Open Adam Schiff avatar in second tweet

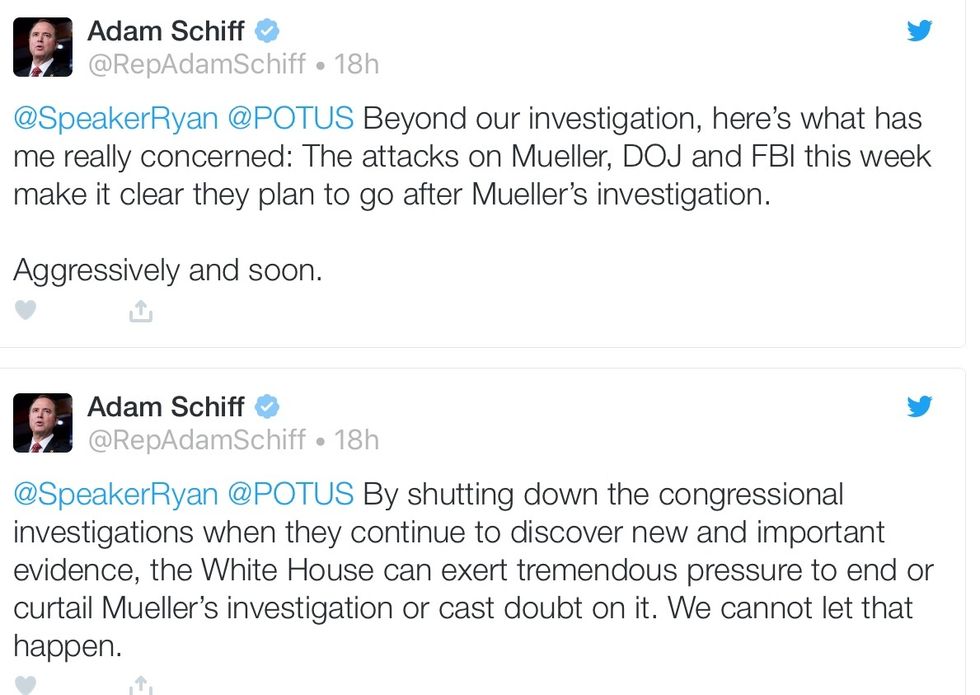click(x=42, y=423)
